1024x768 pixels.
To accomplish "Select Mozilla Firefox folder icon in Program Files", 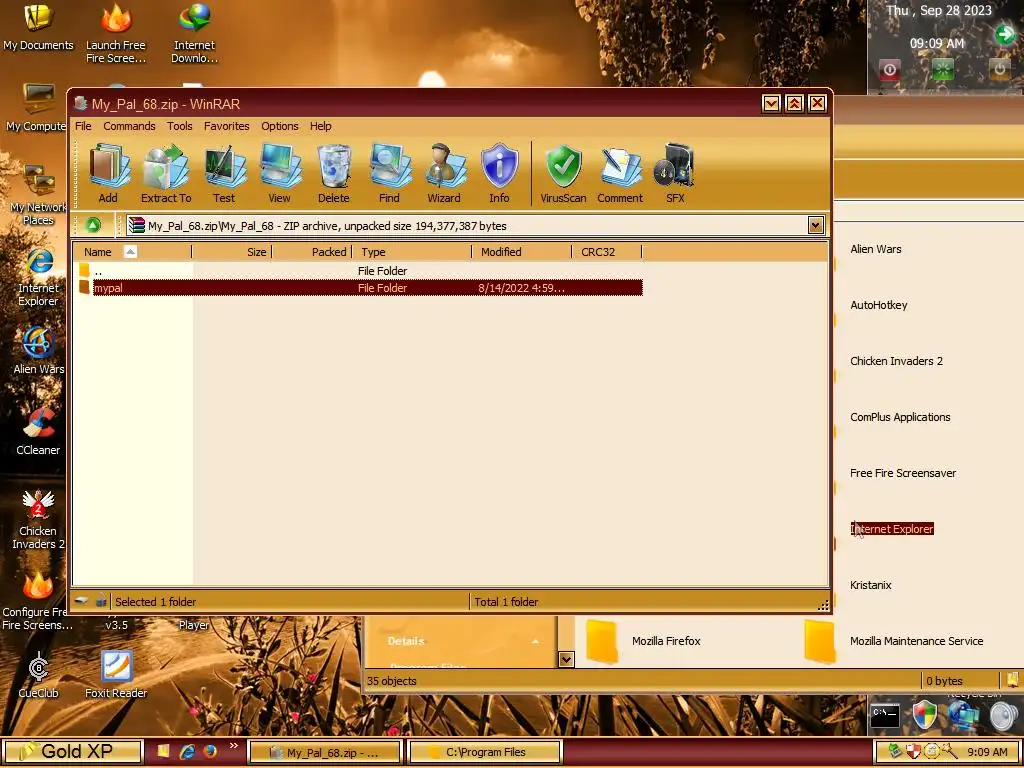I will [x=601, y=641].
